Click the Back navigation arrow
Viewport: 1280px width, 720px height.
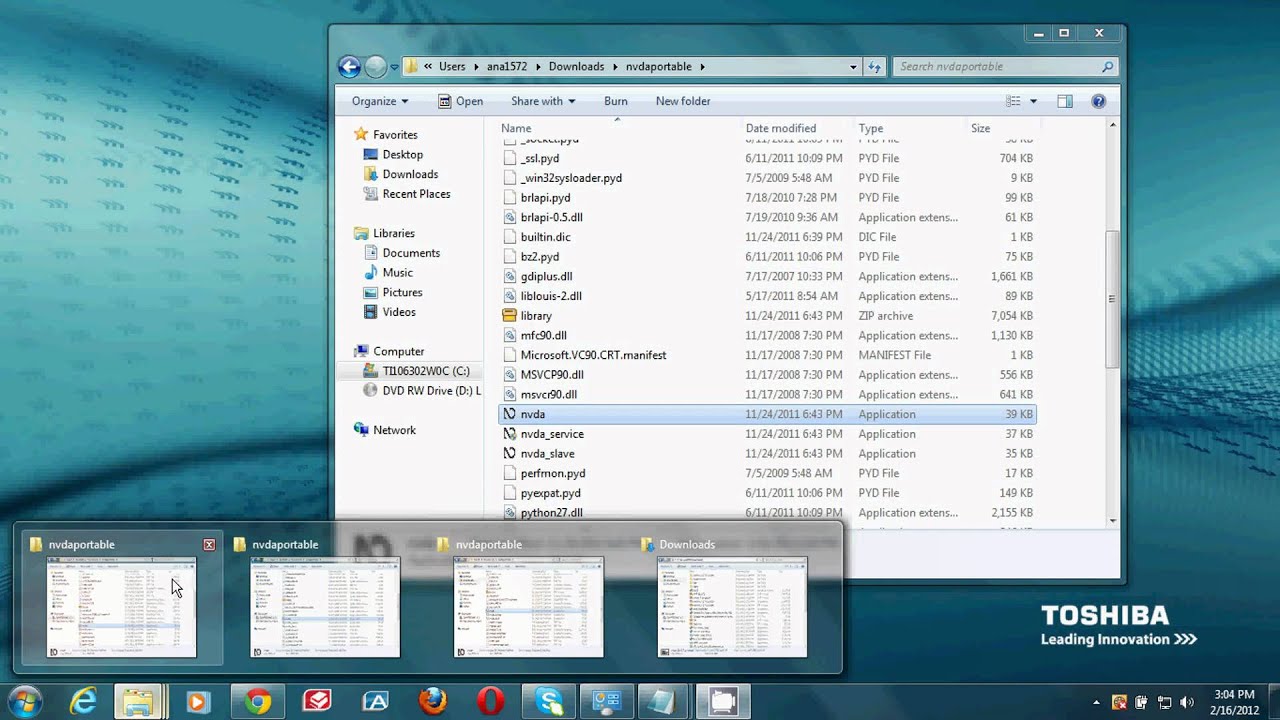(x=349, y=67)
